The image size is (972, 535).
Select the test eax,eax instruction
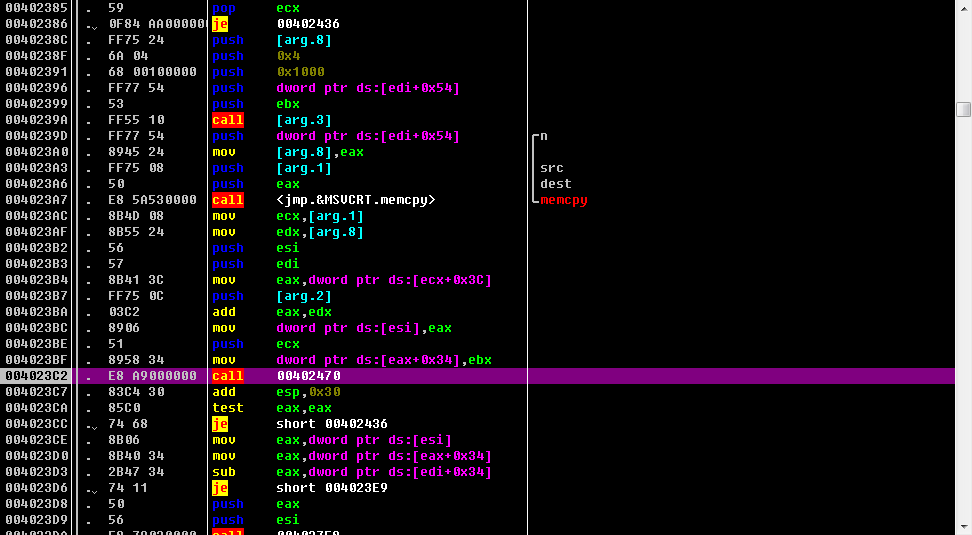click(x=310, y=408)
